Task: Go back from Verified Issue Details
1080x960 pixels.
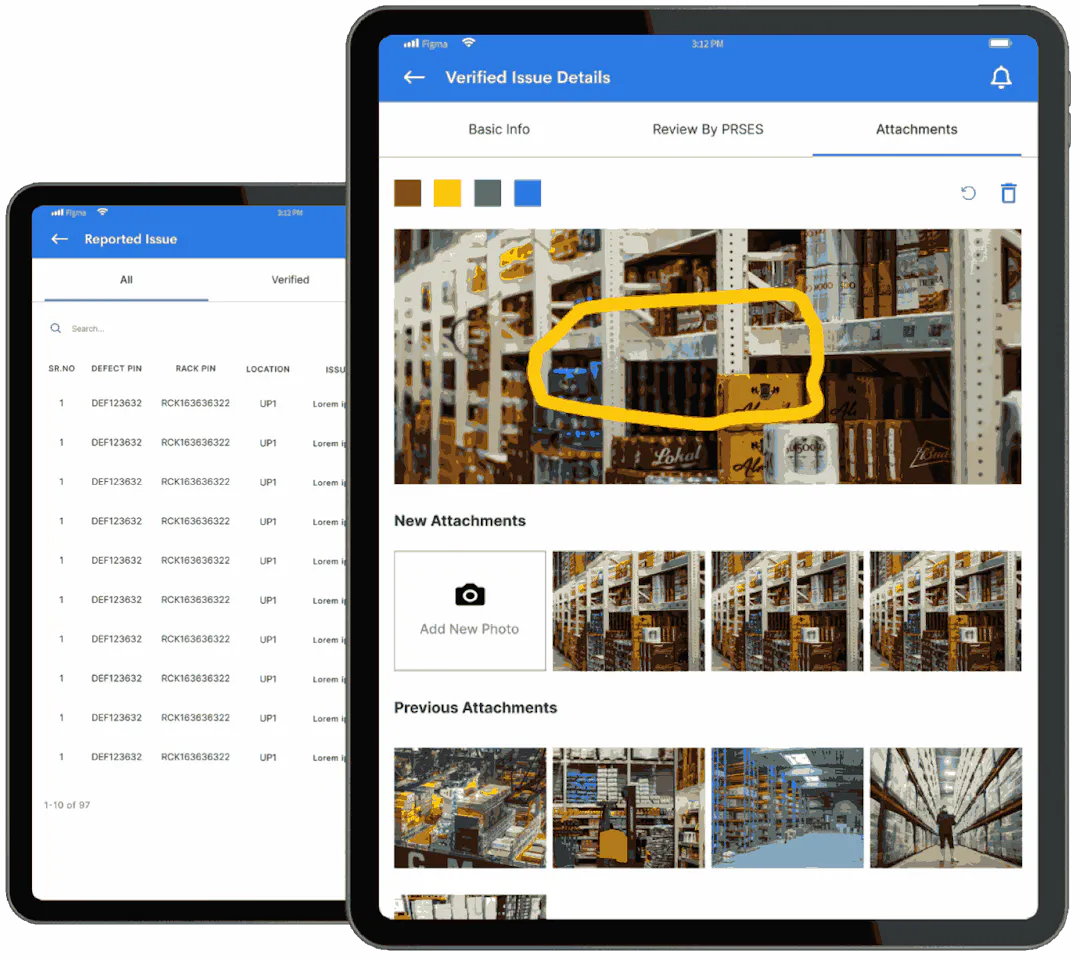Action: pos(414,78)
